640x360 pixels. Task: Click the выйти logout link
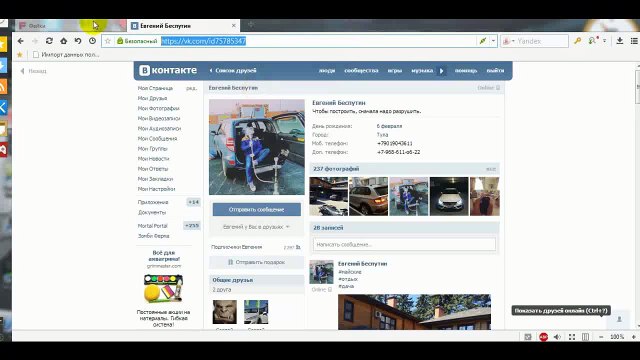pos(495,71)
